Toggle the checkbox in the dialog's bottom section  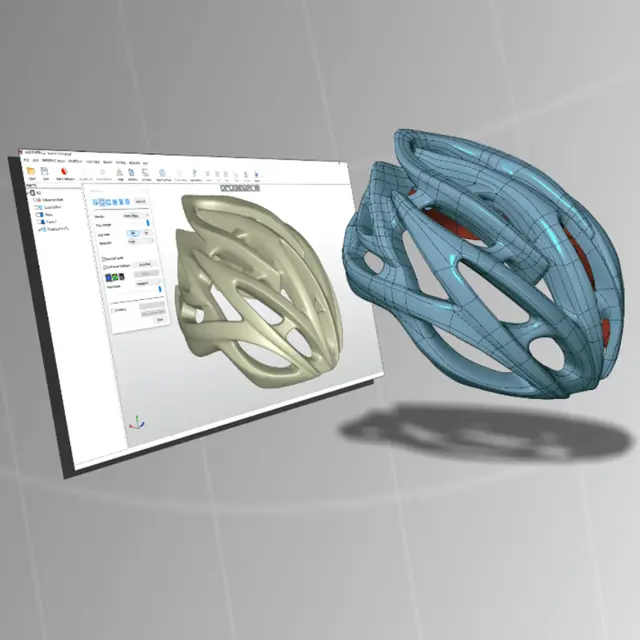pos(115,311)
